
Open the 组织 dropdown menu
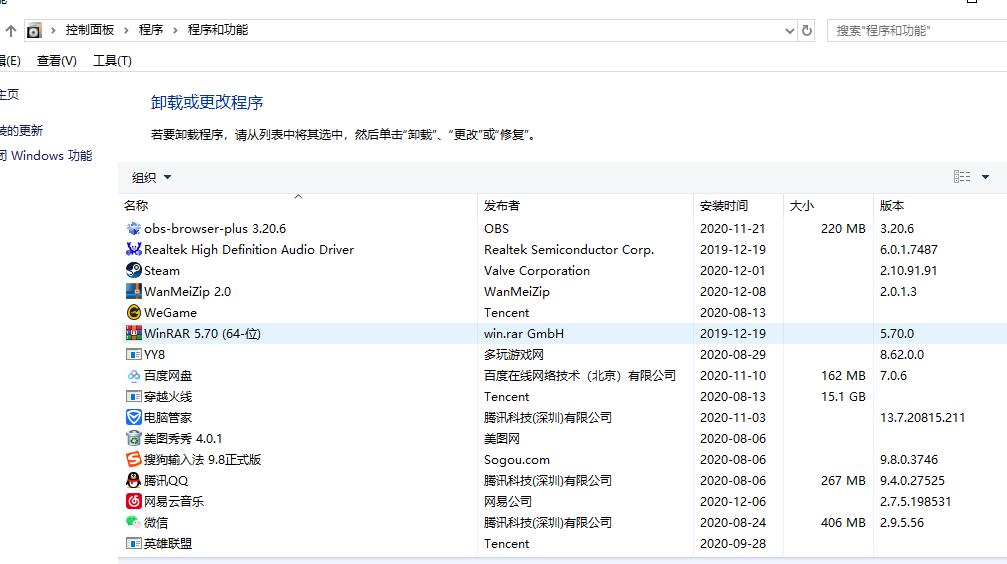(x=152, y=177)
